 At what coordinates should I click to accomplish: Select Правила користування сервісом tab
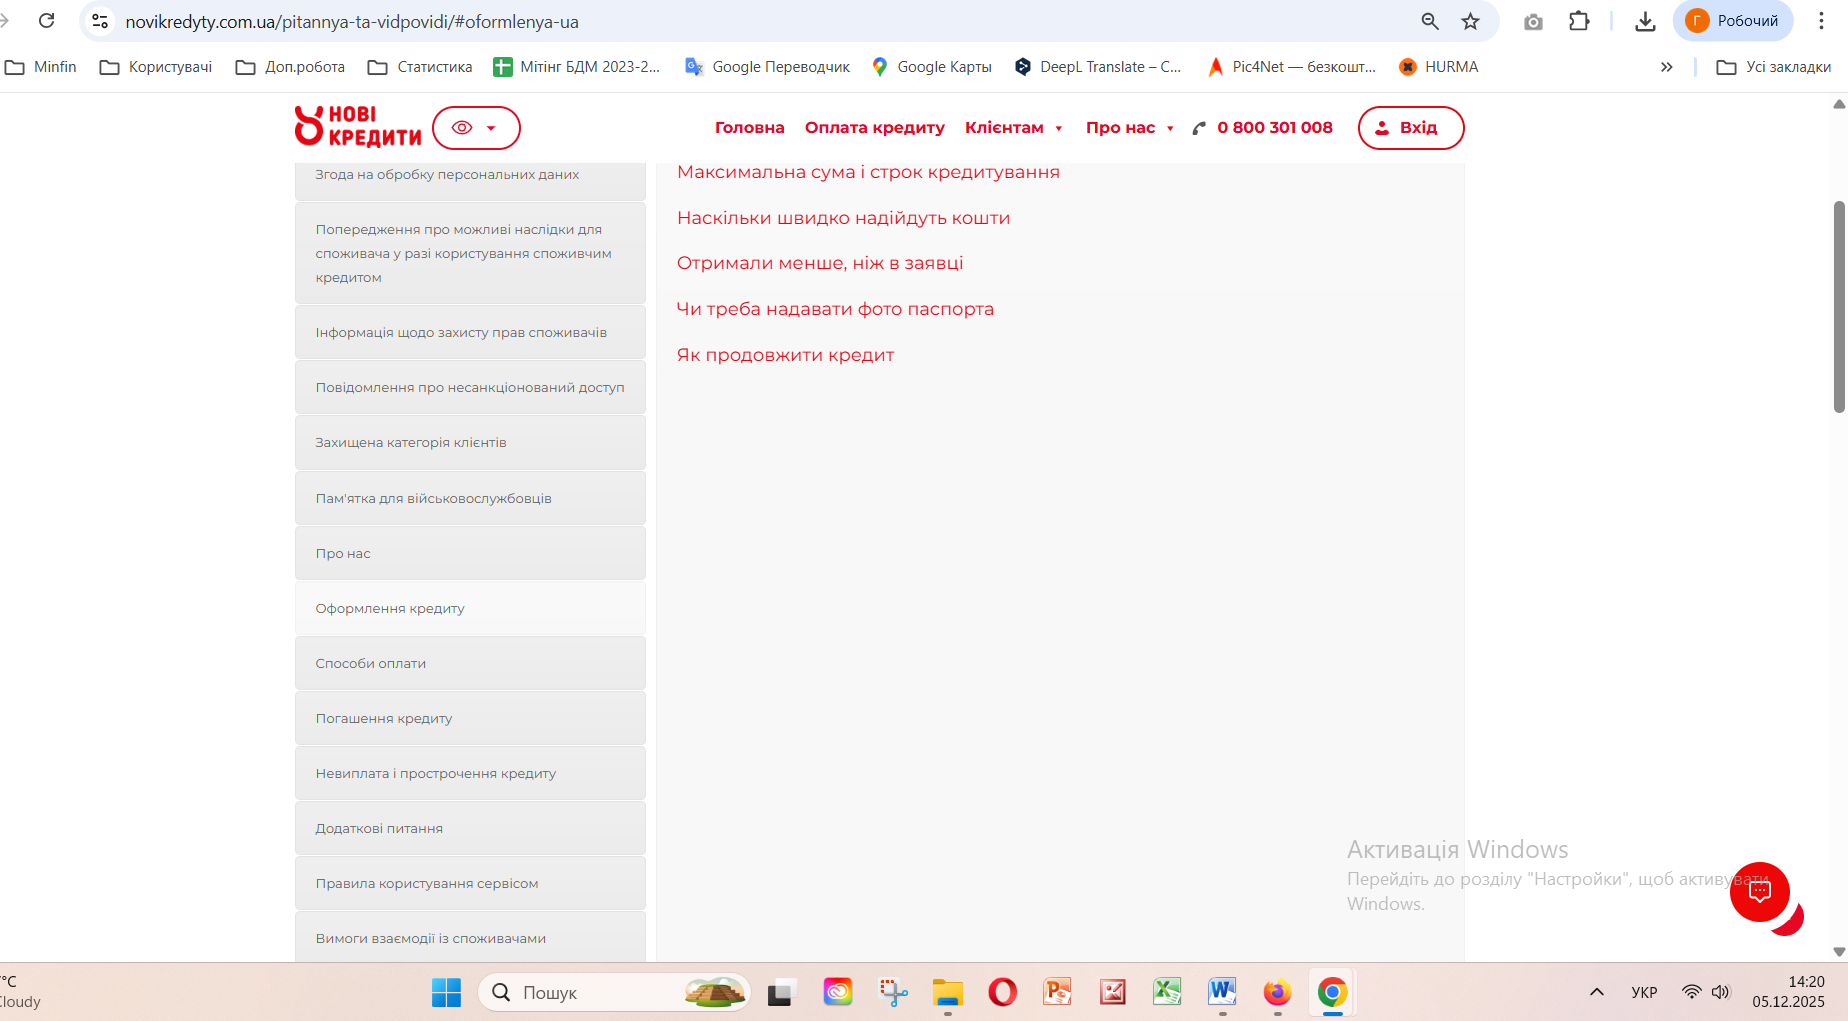(470, 883)
